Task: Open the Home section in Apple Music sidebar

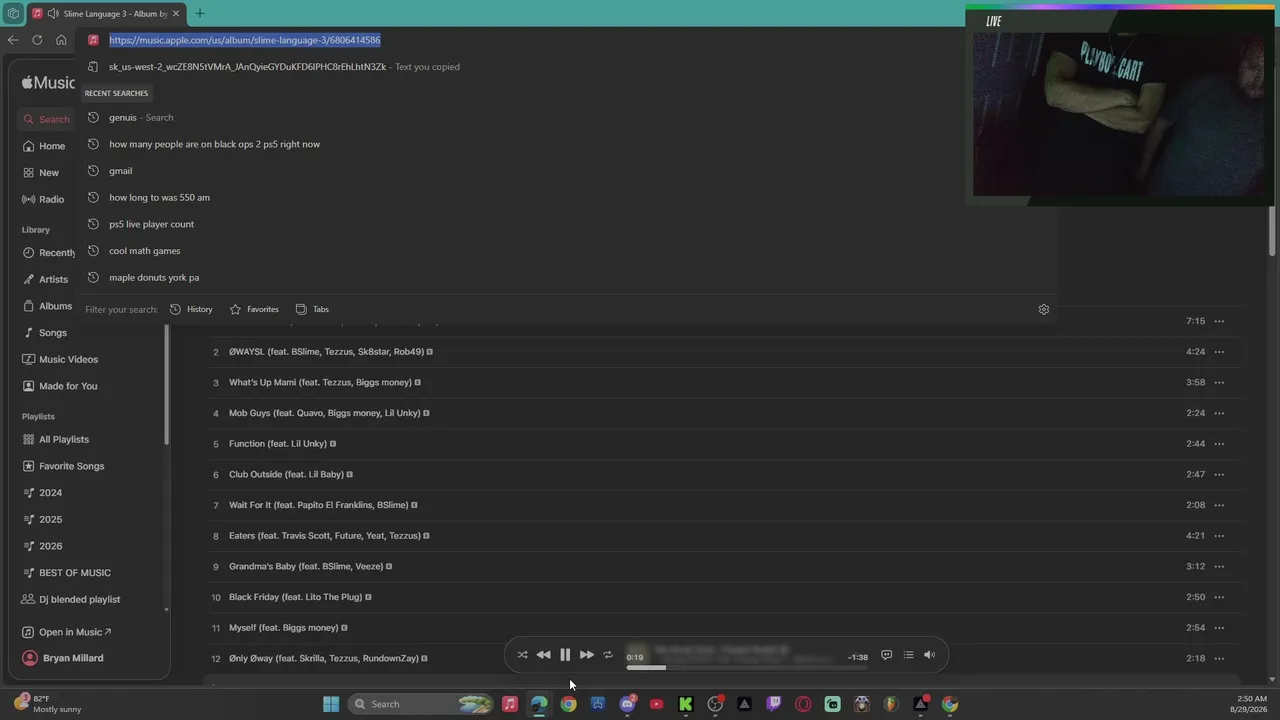Action: [44, 146]
